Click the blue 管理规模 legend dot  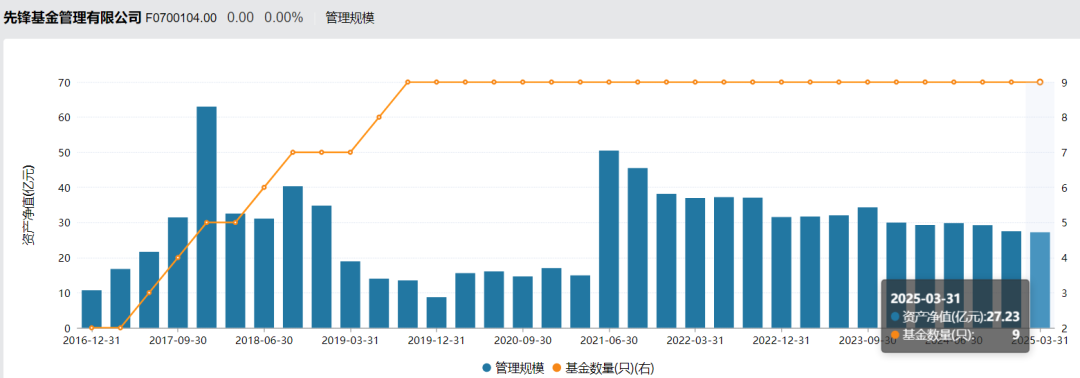(487, 369)
